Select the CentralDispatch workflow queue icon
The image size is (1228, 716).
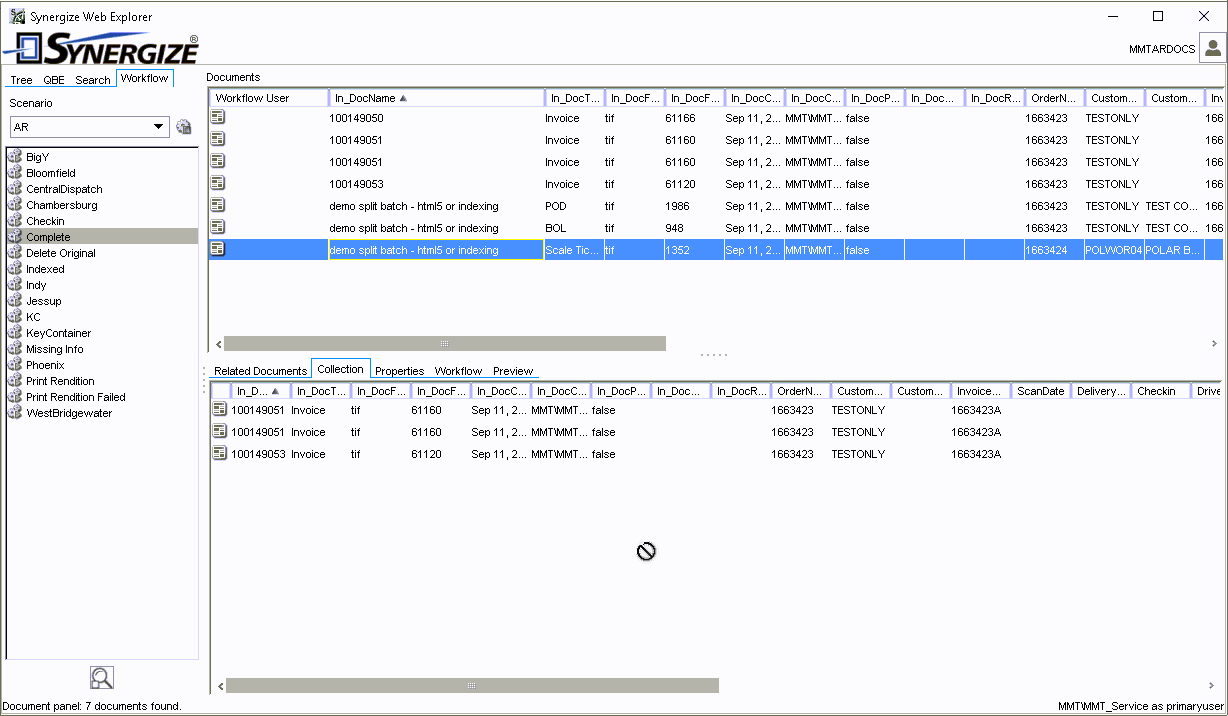click(x=15, y=189)
